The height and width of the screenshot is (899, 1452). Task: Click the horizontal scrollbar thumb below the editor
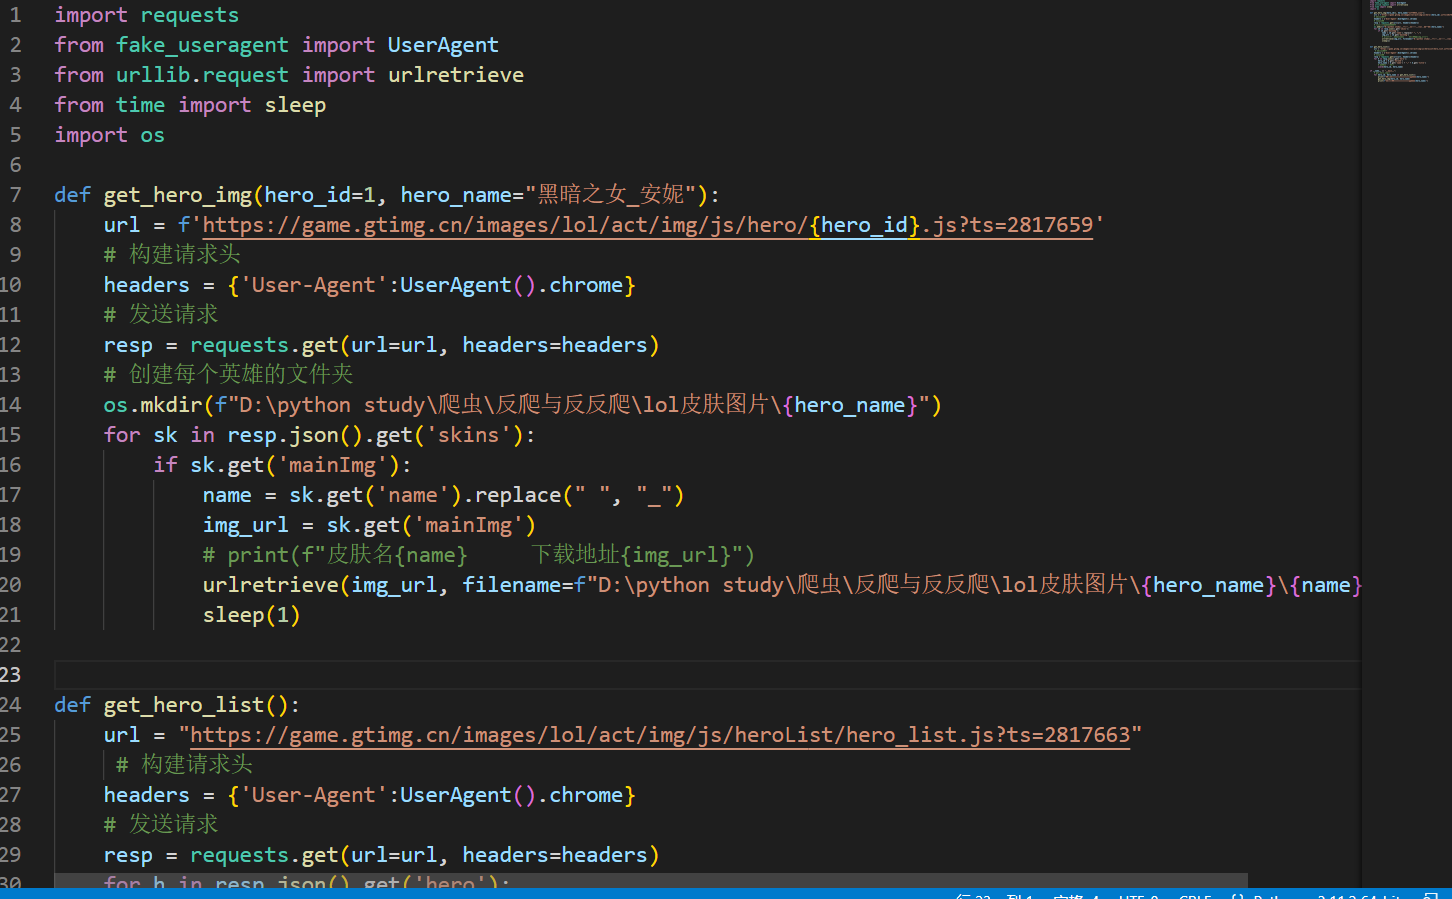(x=651, y=880)
